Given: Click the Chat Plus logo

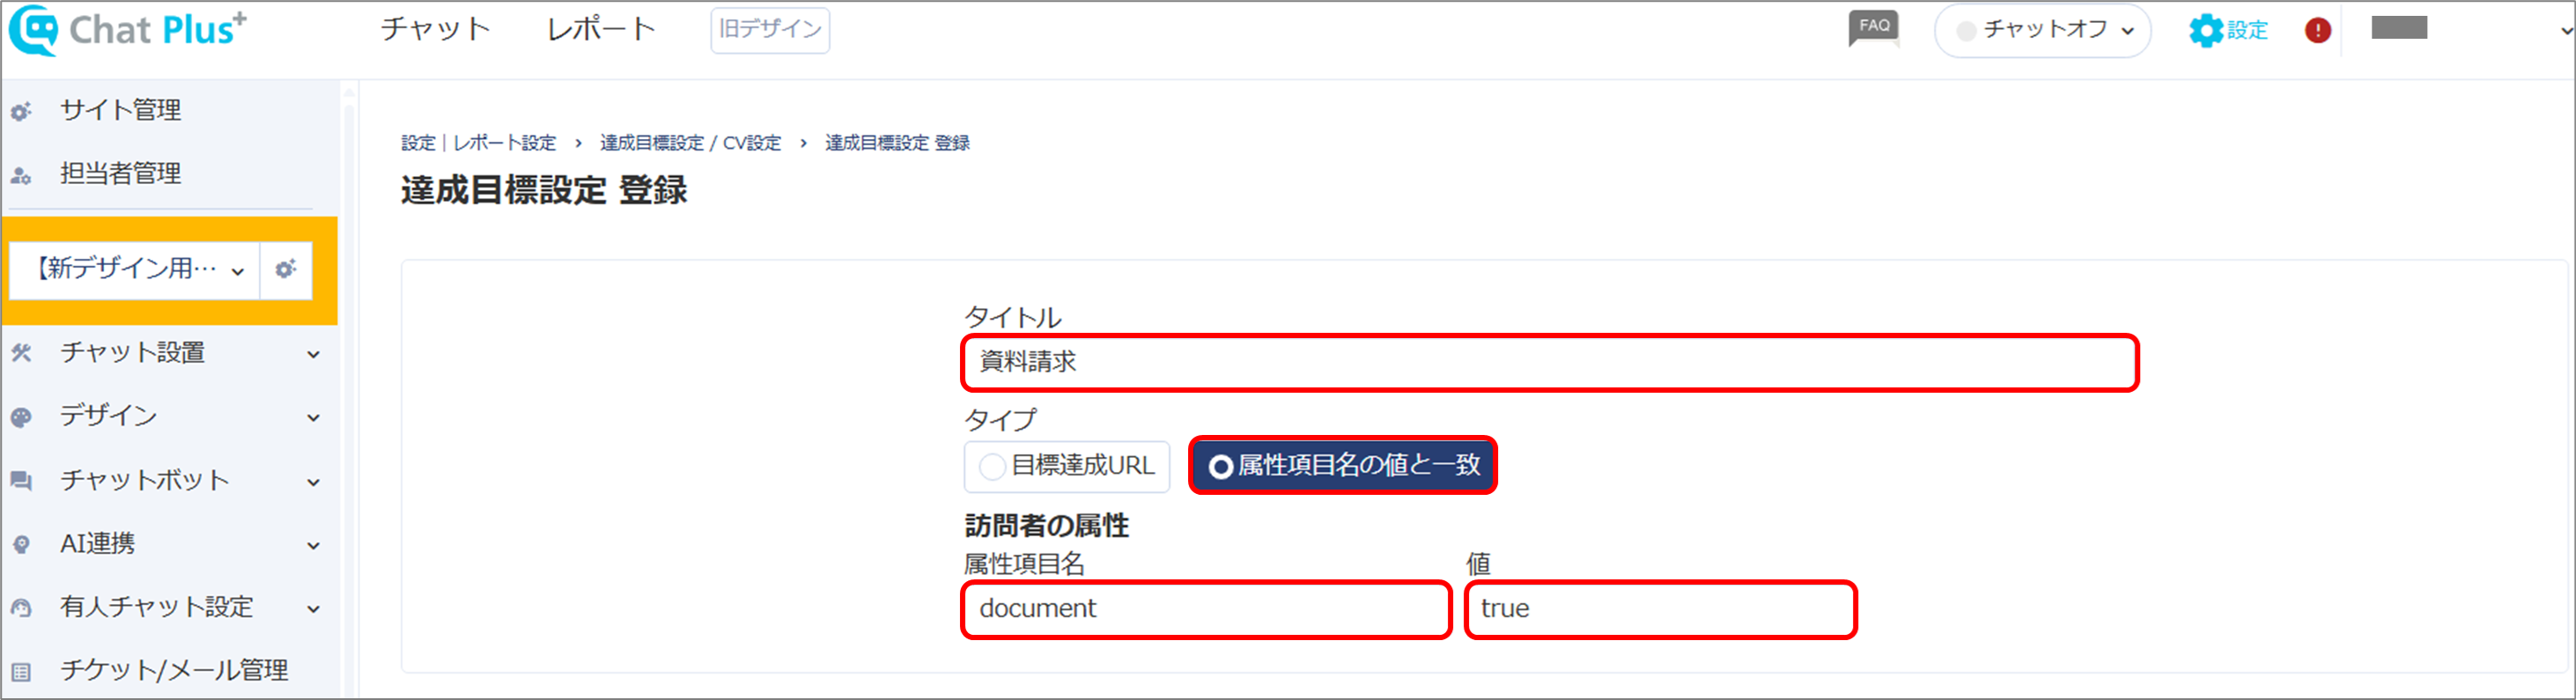Looking at the screenshot, I should coord(128,30).
